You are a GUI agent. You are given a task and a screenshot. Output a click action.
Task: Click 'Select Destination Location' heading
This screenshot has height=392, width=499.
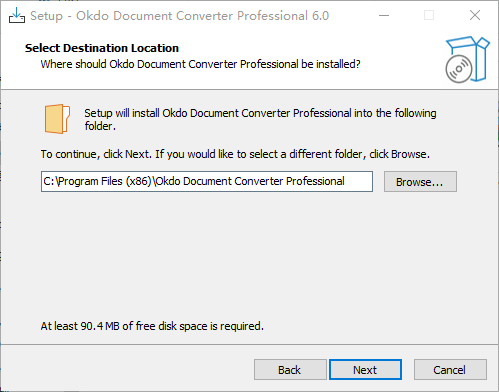point(102,48)
